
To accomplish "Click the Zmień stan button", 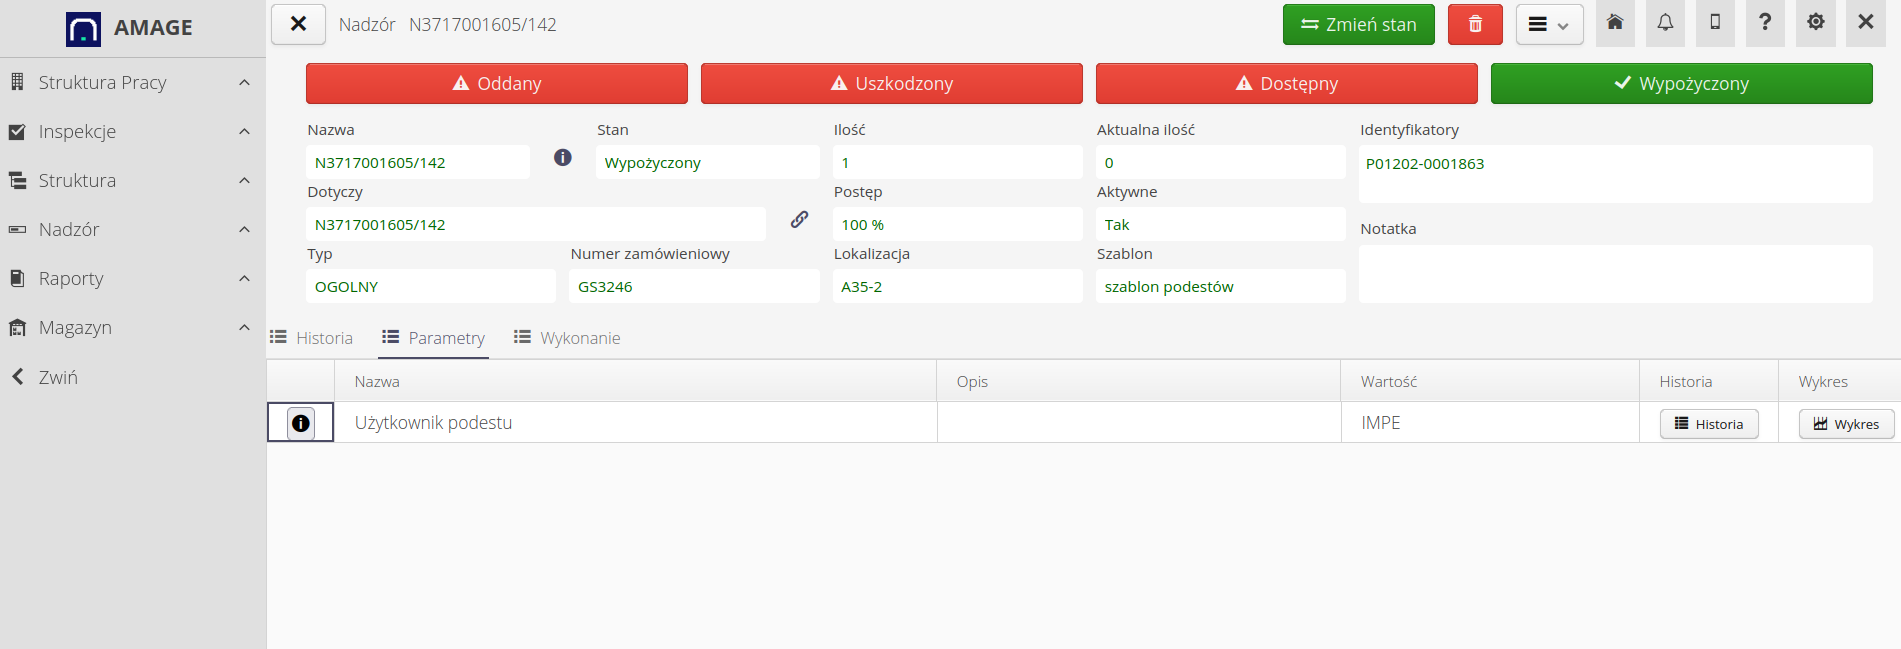I will 1358,25.
